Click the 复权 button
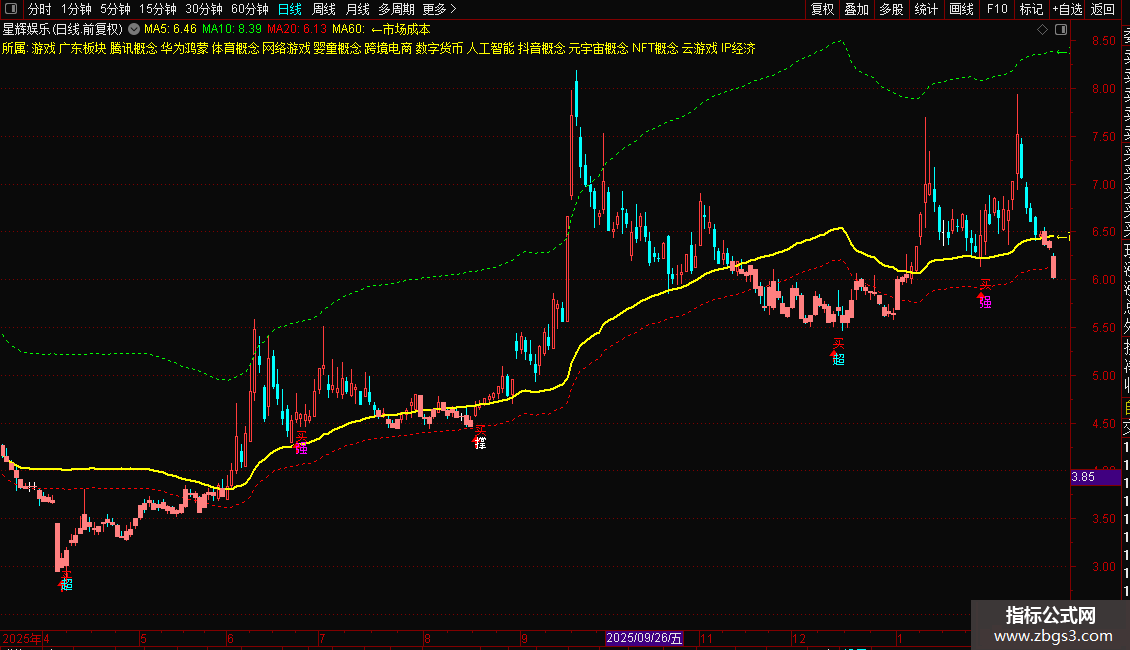This screenshot has height=650, width=1130. 822,9
